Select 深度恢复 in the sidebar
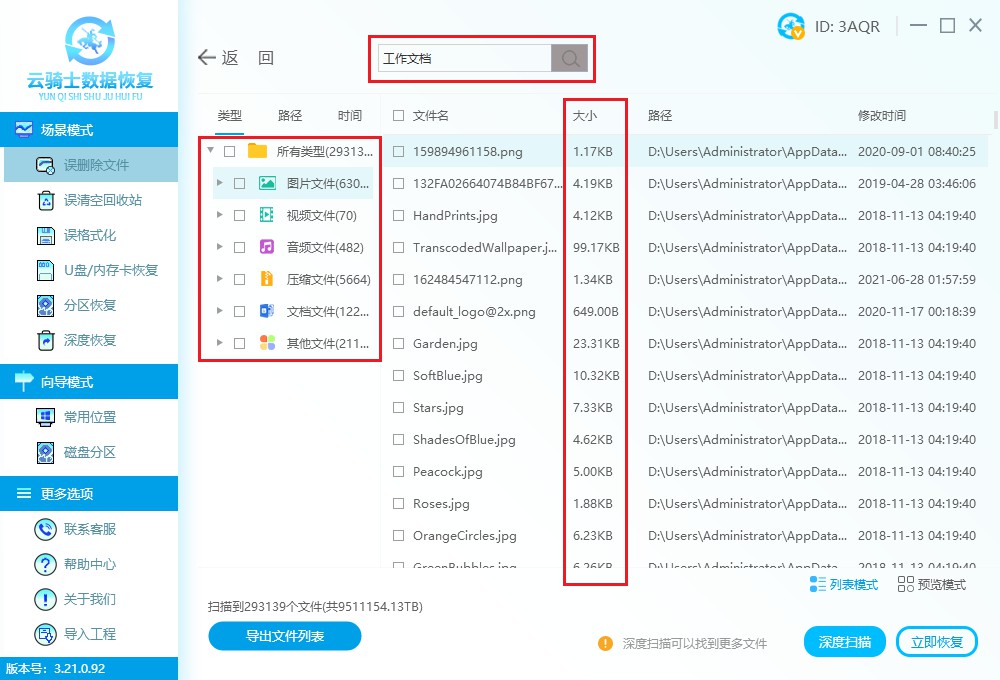1000x680 pixels. click(90, 340)
